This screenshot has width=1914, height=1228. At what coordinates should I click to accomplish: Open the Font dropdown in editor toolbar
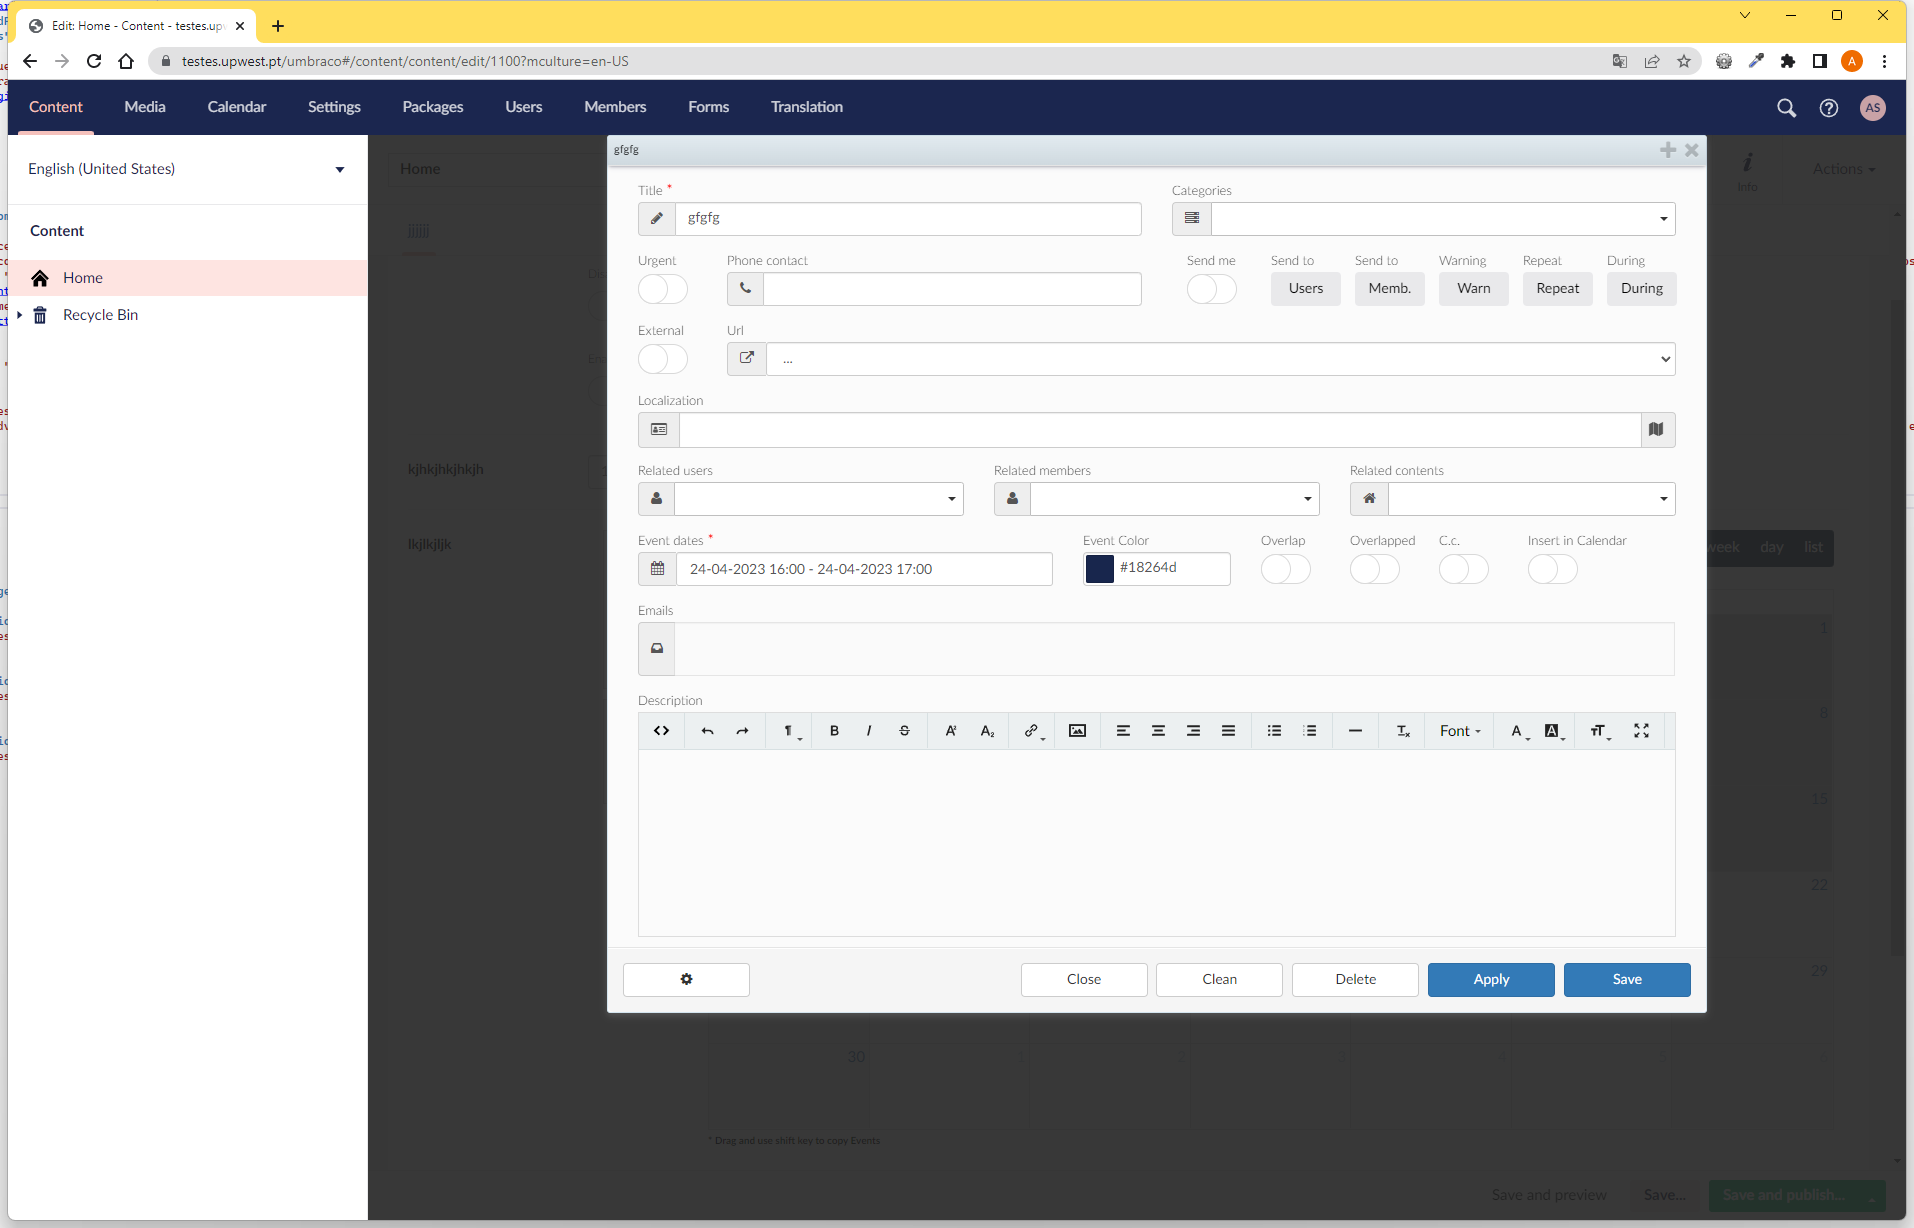[x=1459, y=731]
